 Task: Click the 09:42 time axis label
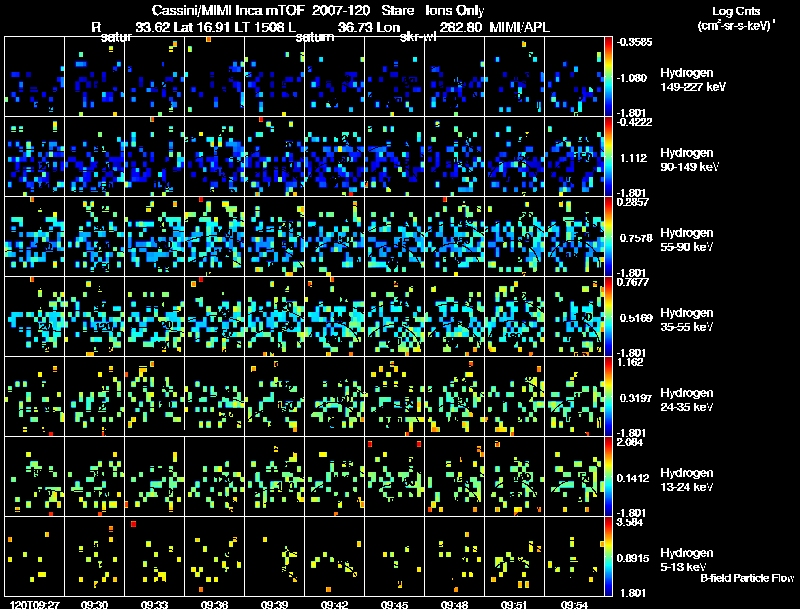(334, 604)
